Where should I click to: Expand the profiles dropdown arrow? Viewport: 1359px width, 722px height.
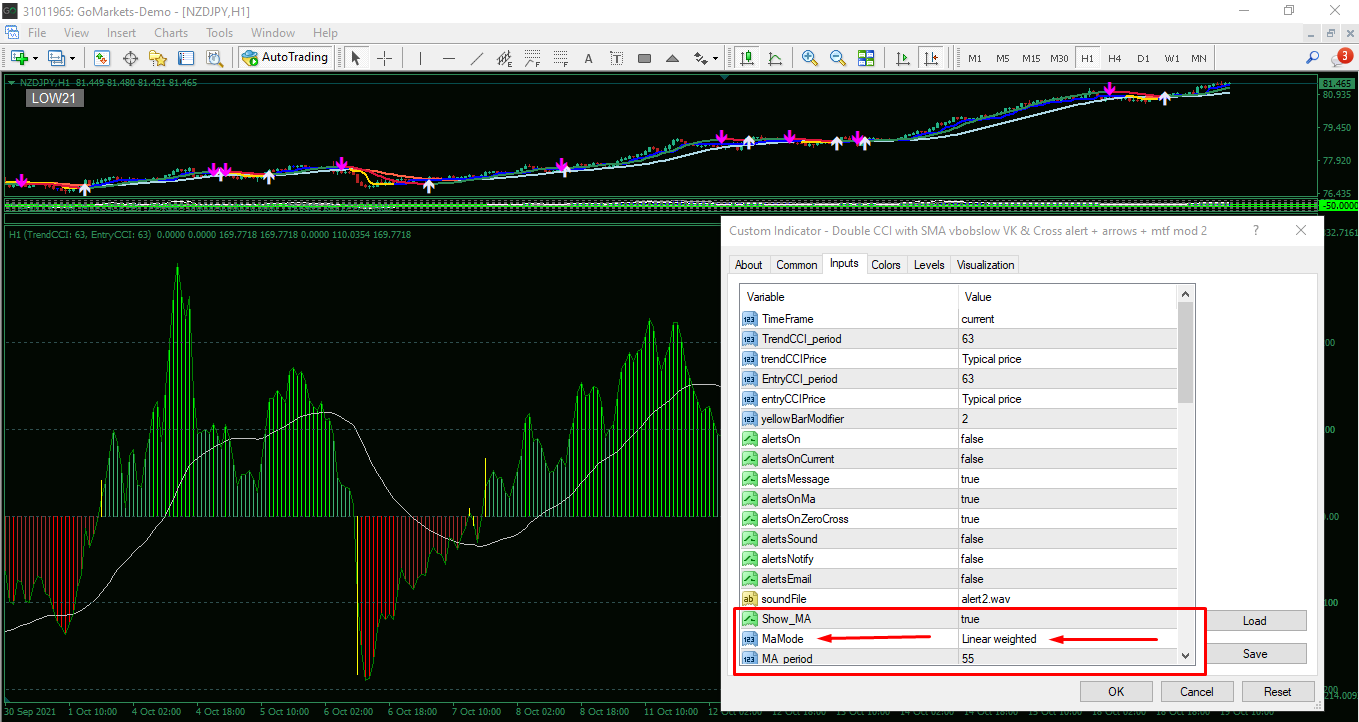pyautogui.click(x=73, y=58)
